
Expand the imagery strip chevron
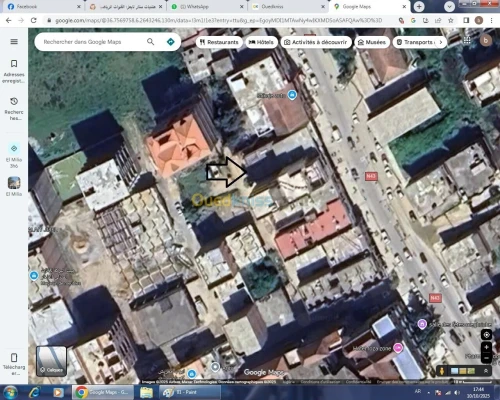486,371
